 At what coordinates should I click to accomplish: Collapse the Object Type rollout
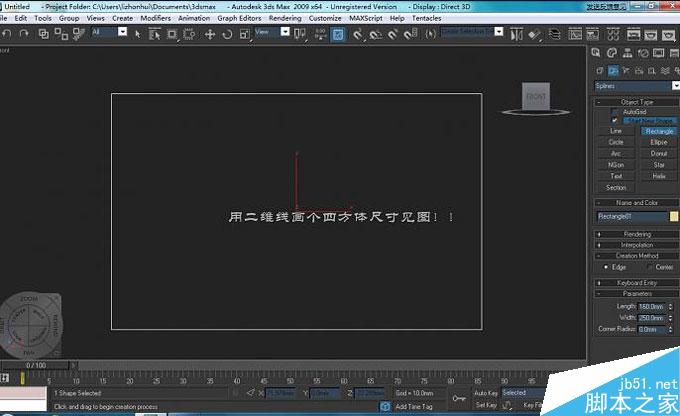[636, 102]
